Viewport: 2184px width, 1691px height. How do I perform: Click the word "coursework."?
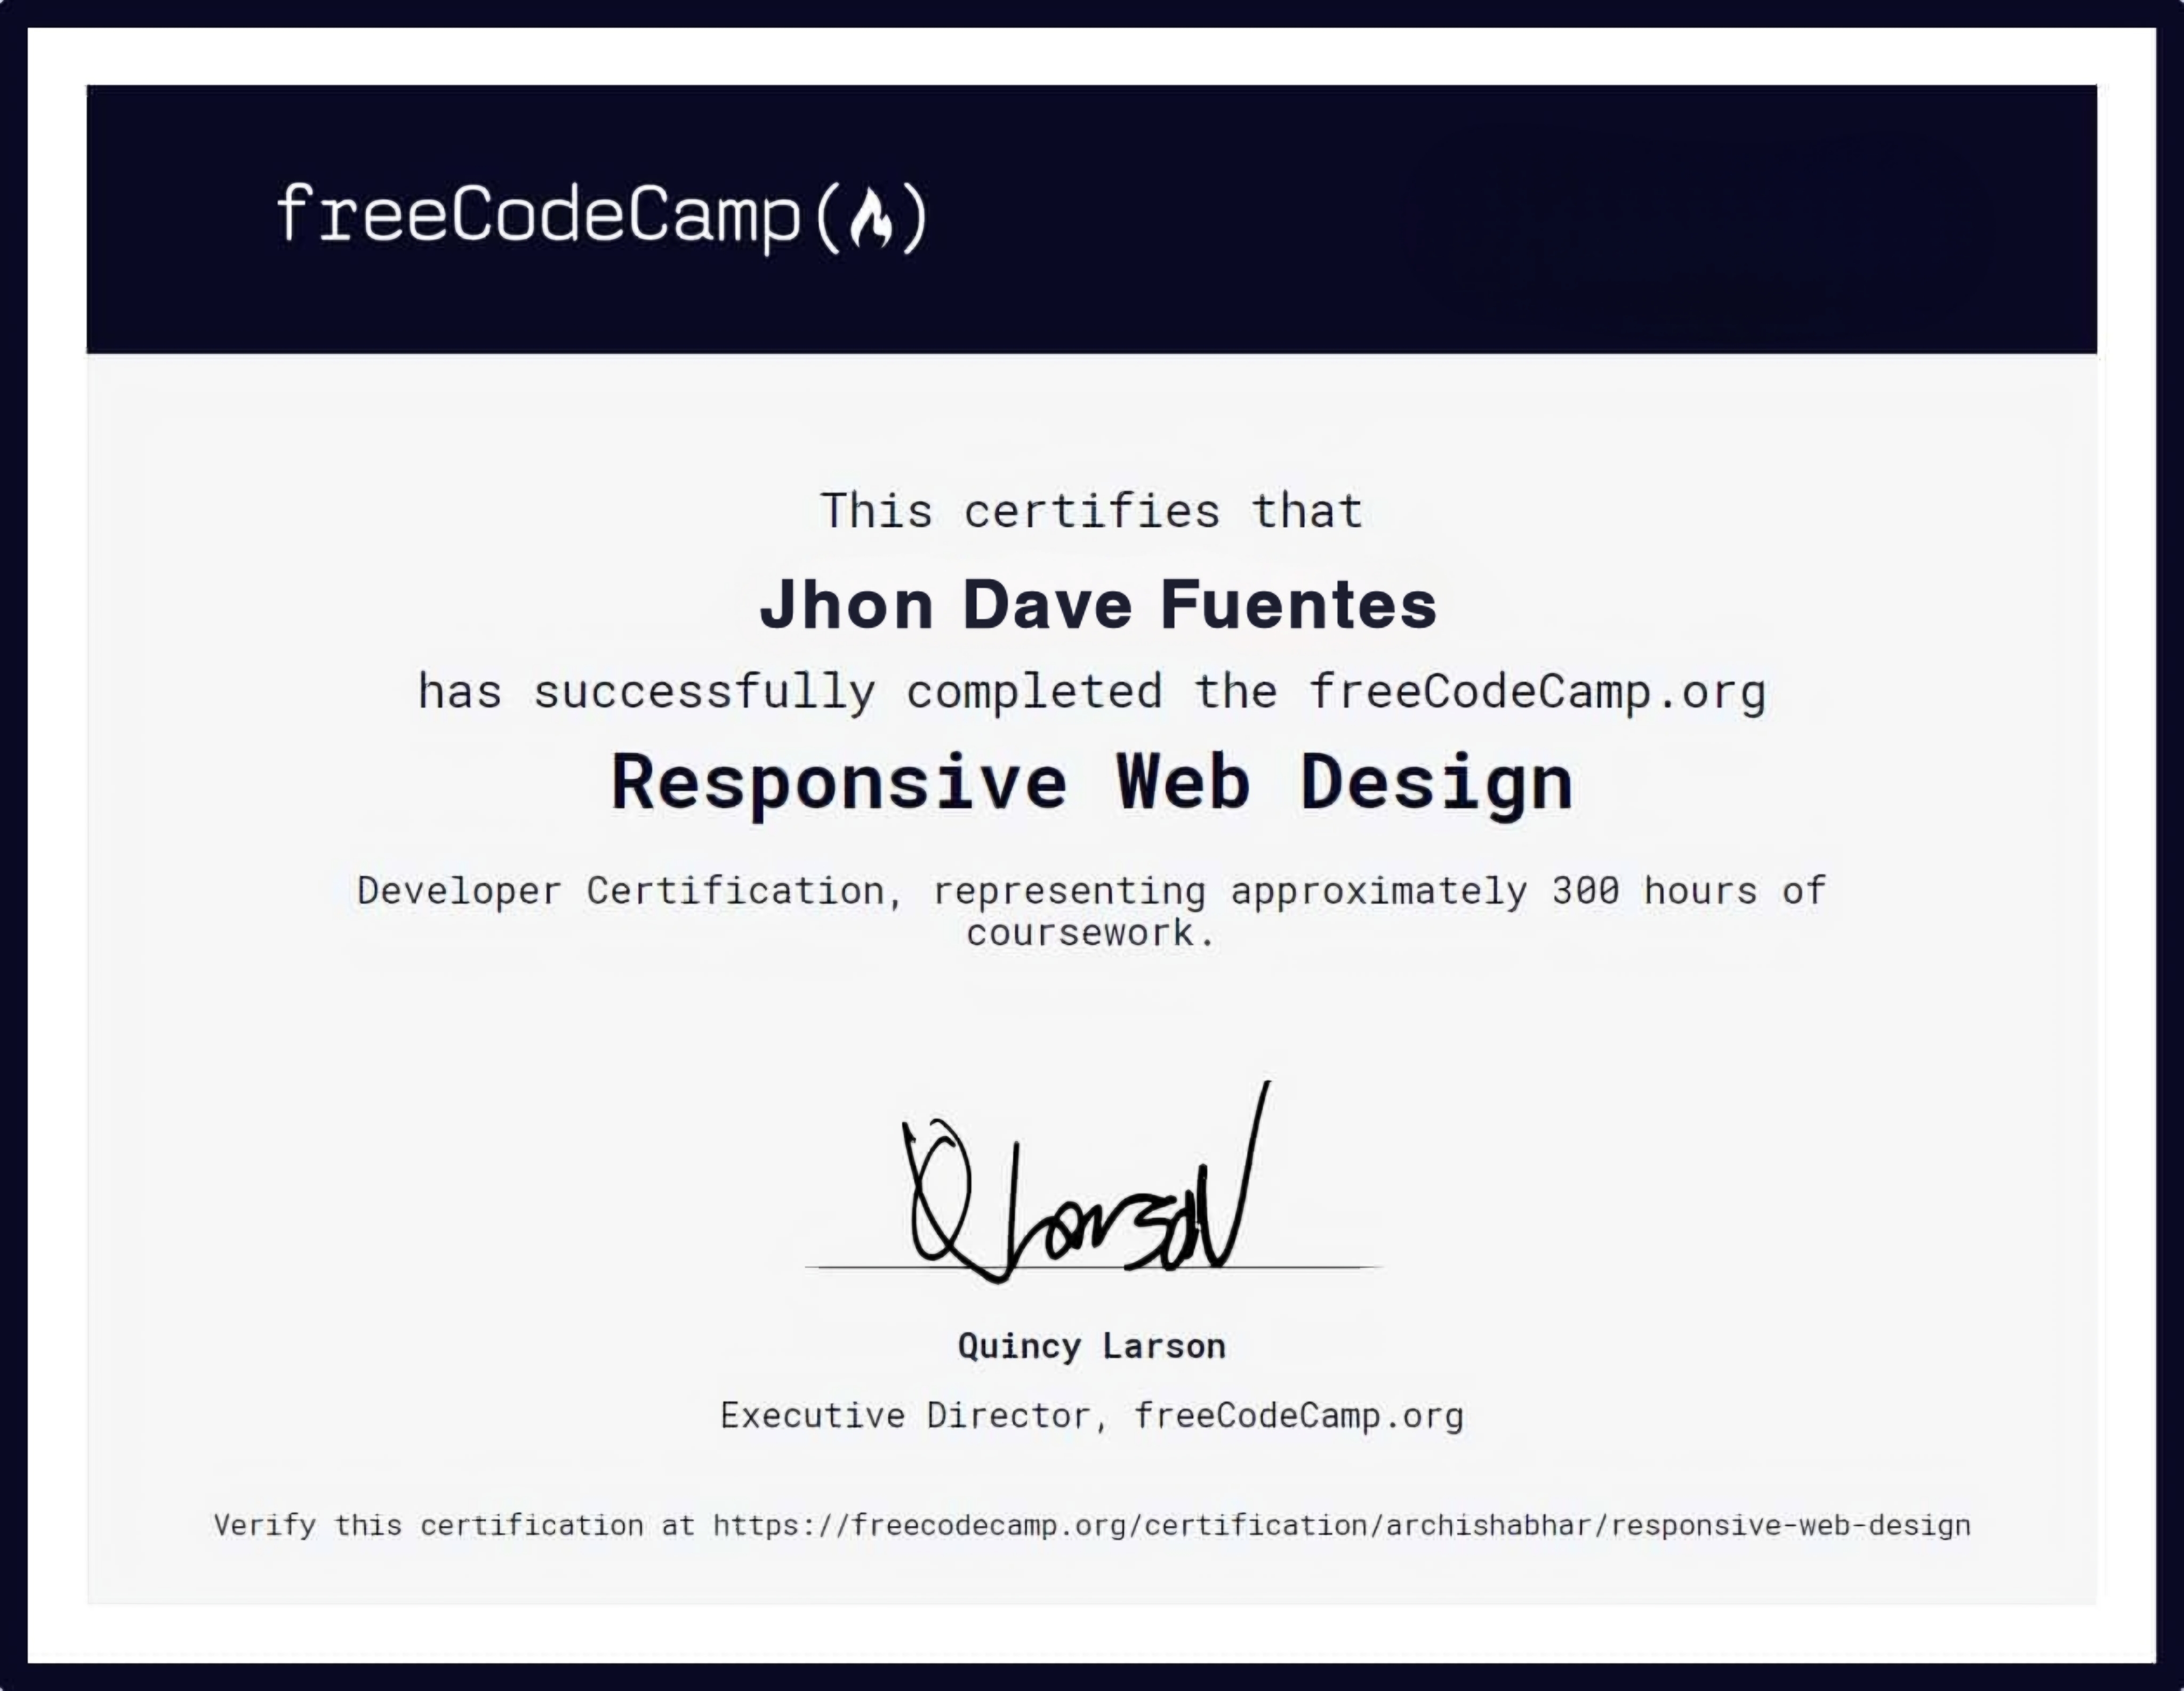click(x=1091, y=933)
